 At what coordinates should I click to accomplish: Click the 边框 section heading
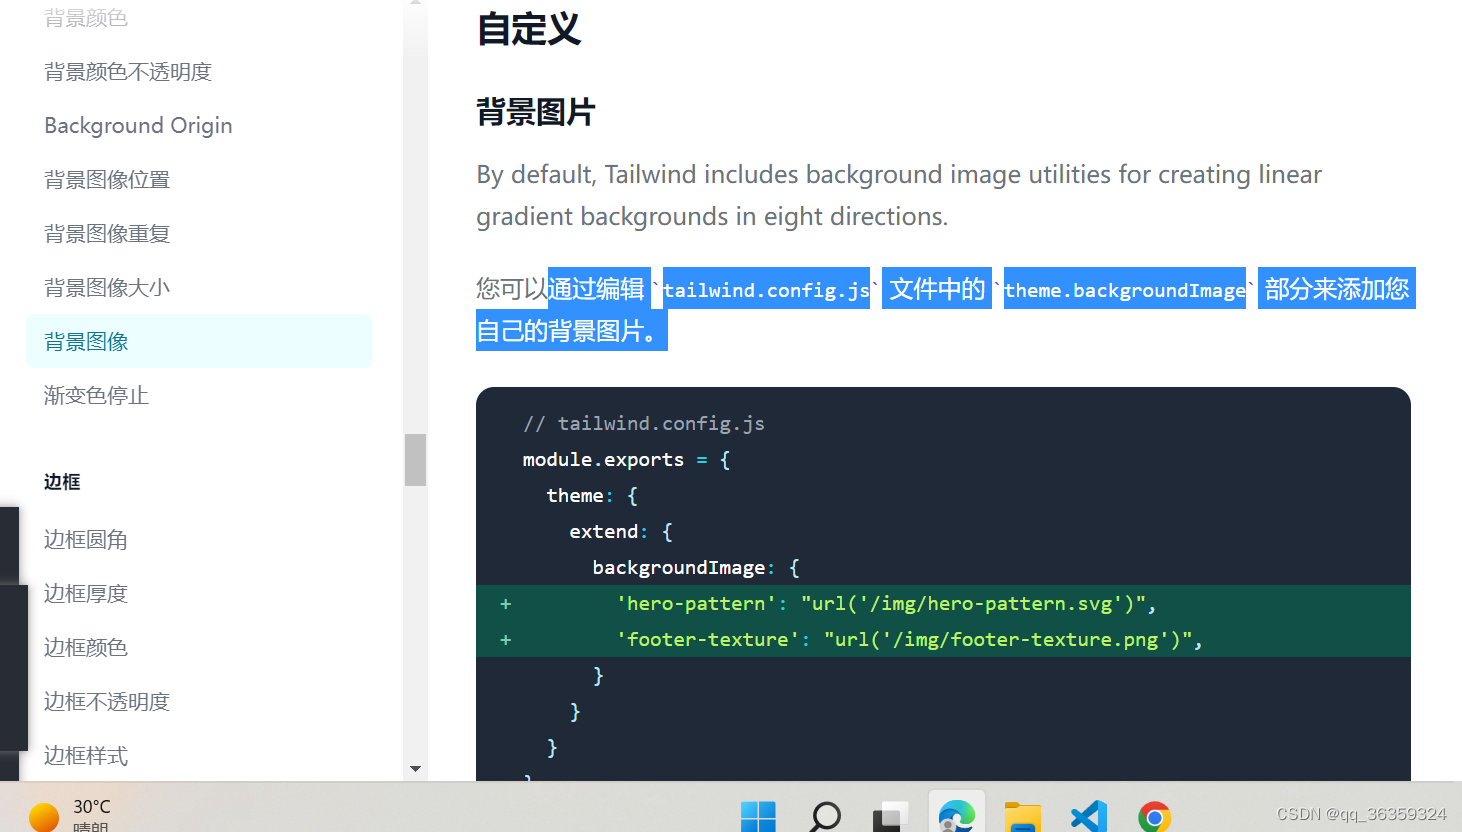click(62, 482)
